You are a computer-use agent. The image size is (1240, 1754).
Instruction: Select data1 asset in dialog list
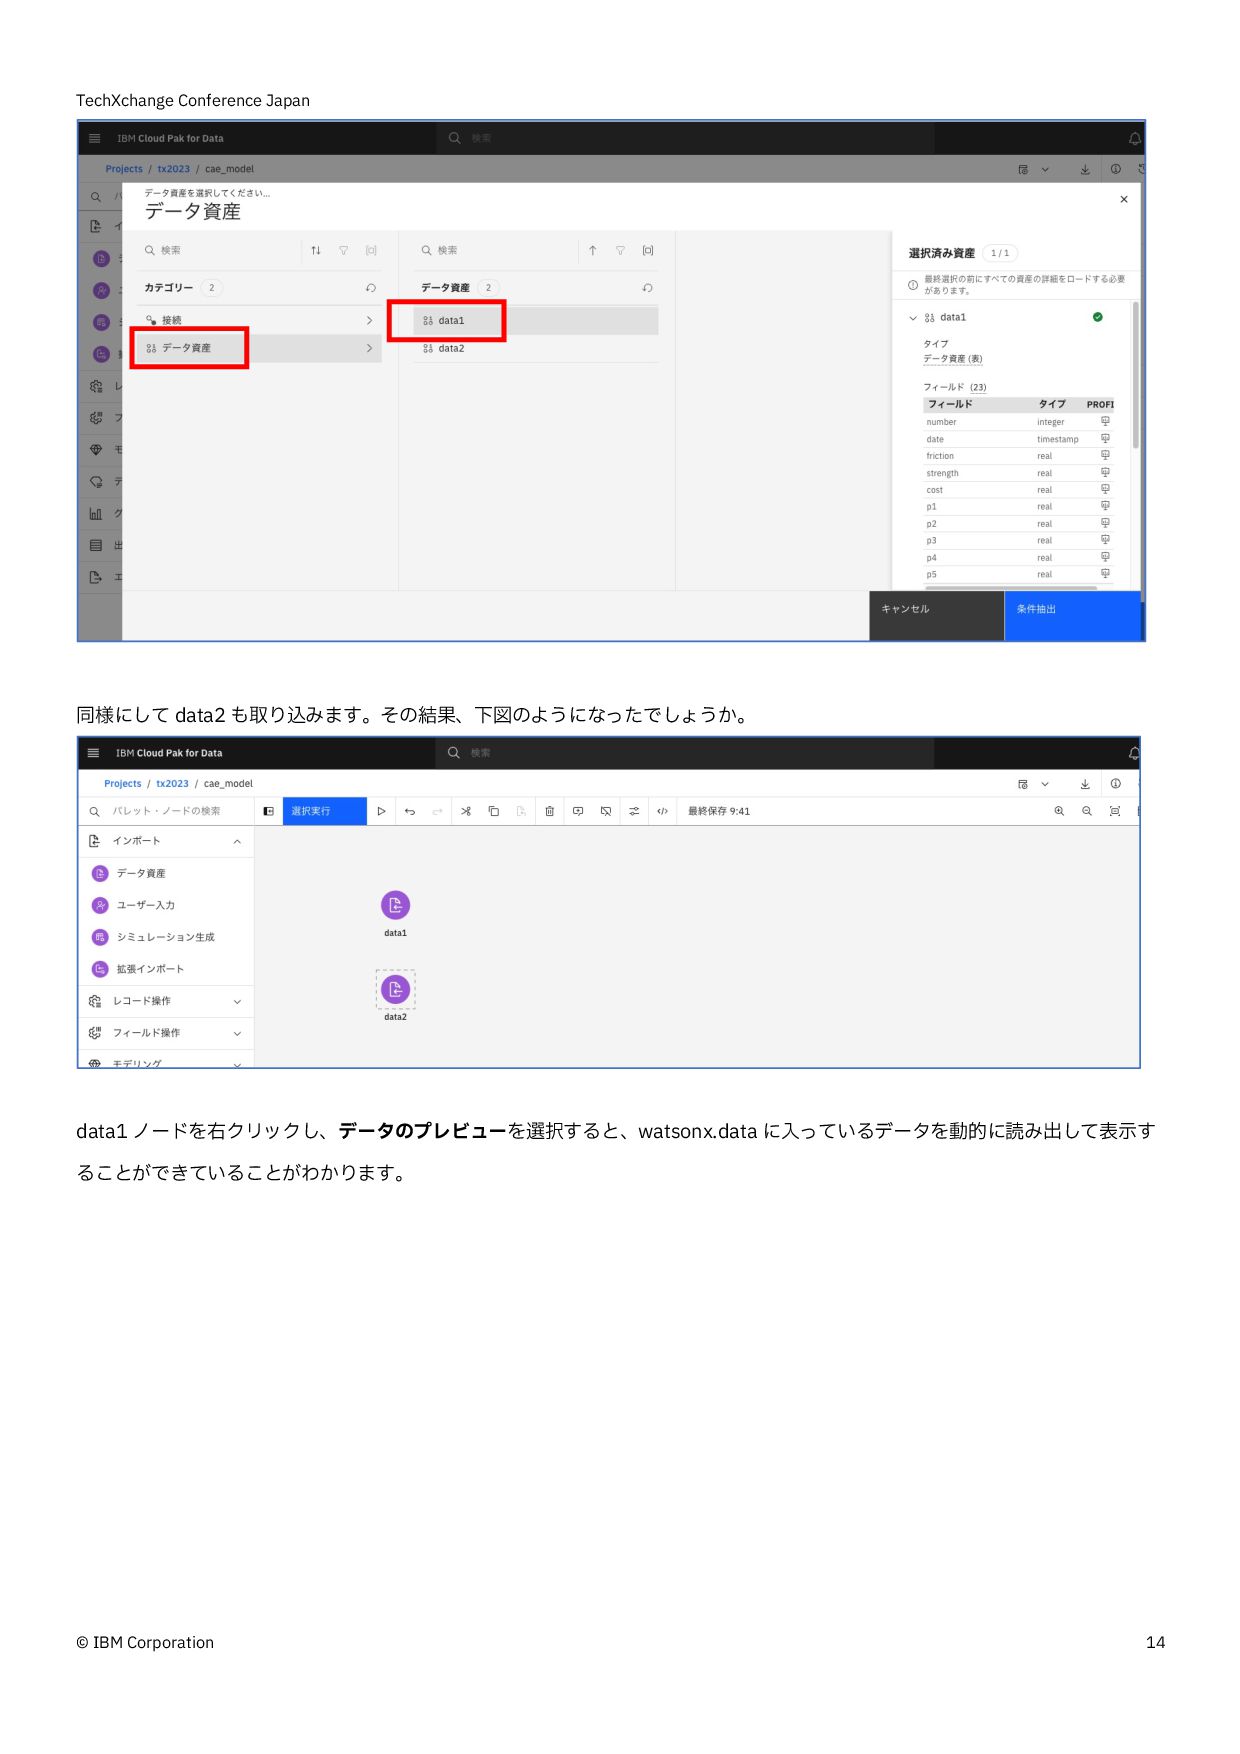point(536,320)
